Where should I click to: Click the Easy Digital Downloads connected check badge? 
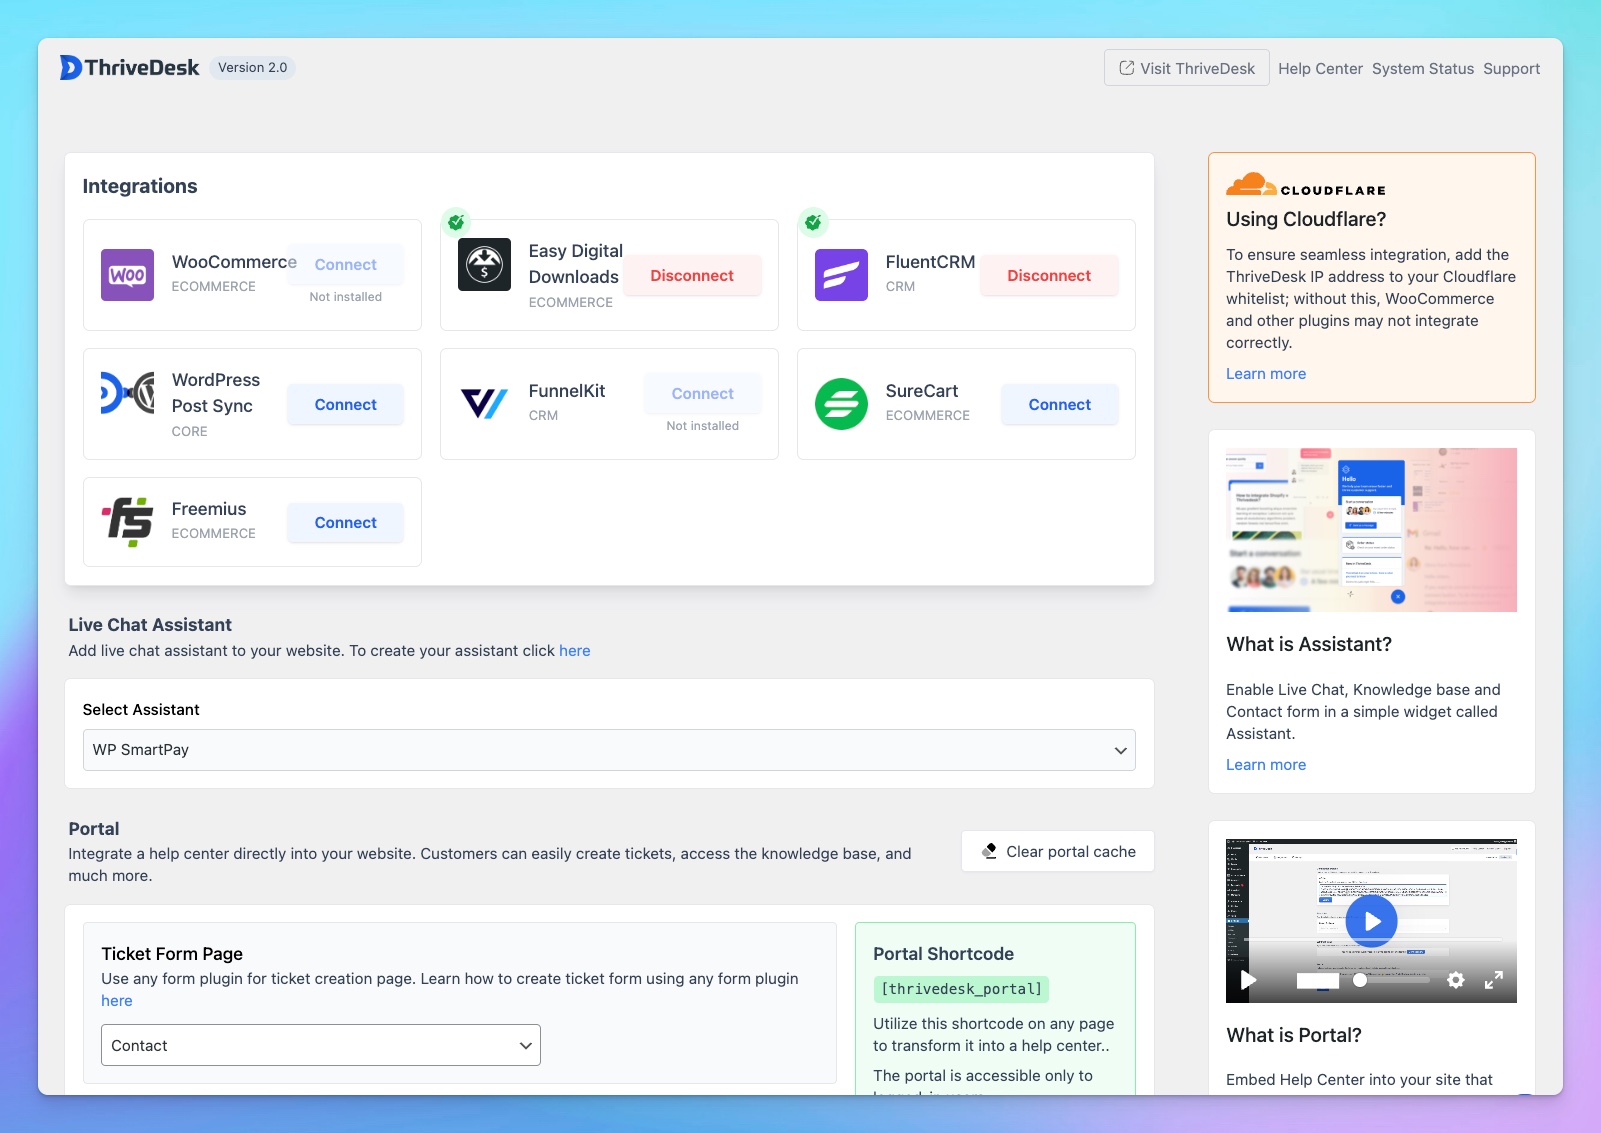coord(456,222)
